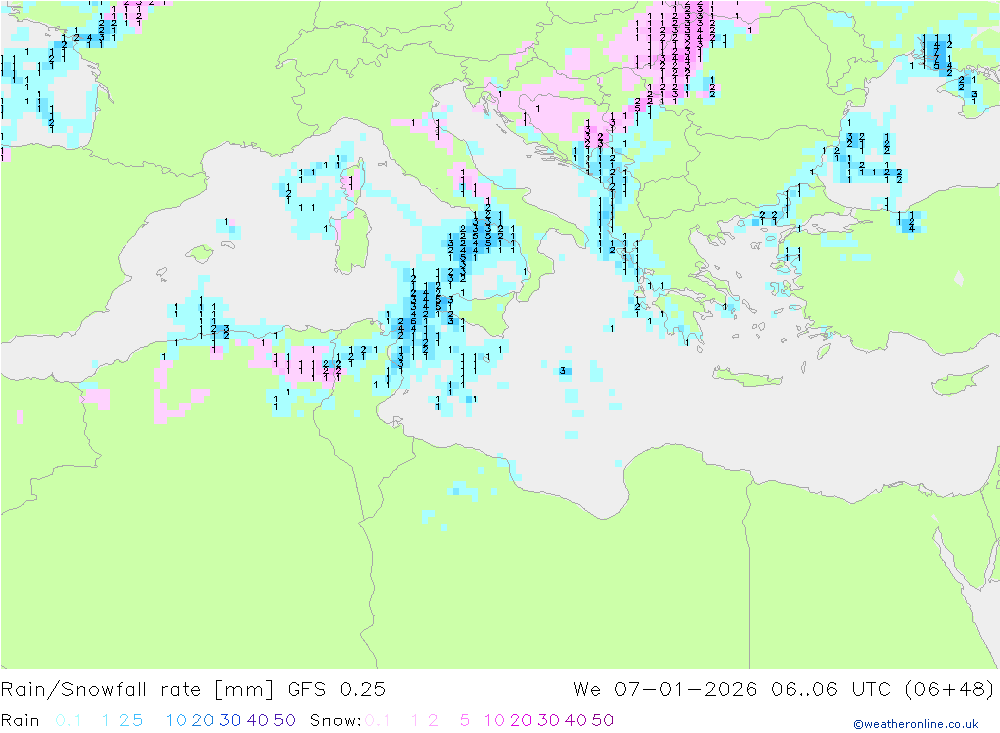Click the Rain legend value 5
The width and height of the screenshot is (1000, 733).
(137, 720)
